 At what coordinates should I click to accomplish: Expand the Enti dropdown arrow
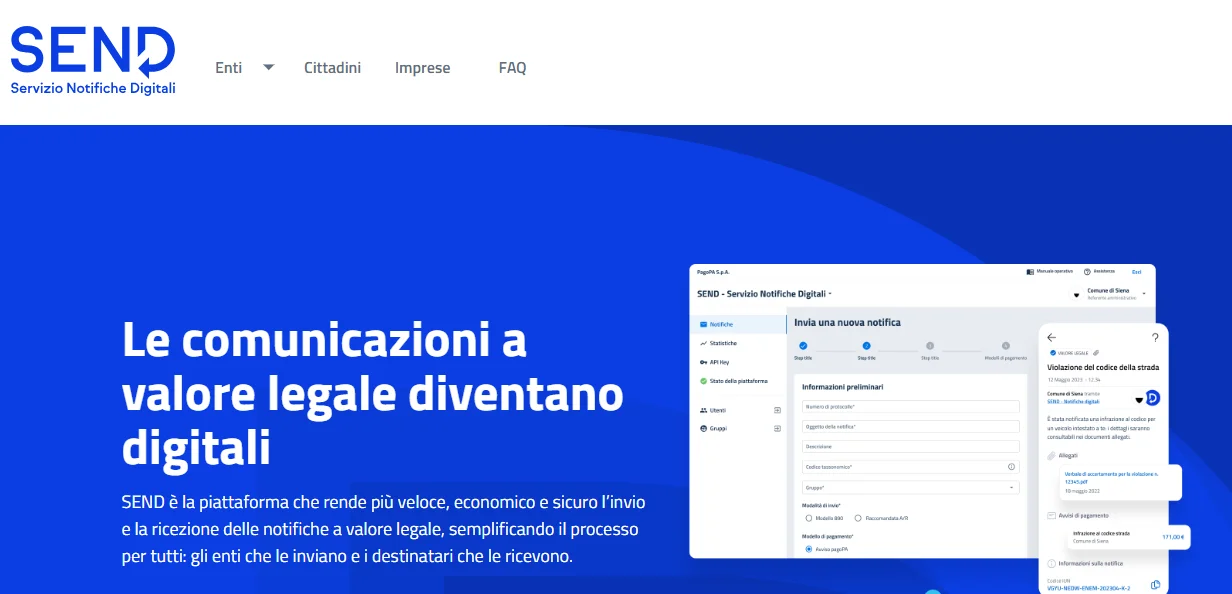click(x=268, y=68)
